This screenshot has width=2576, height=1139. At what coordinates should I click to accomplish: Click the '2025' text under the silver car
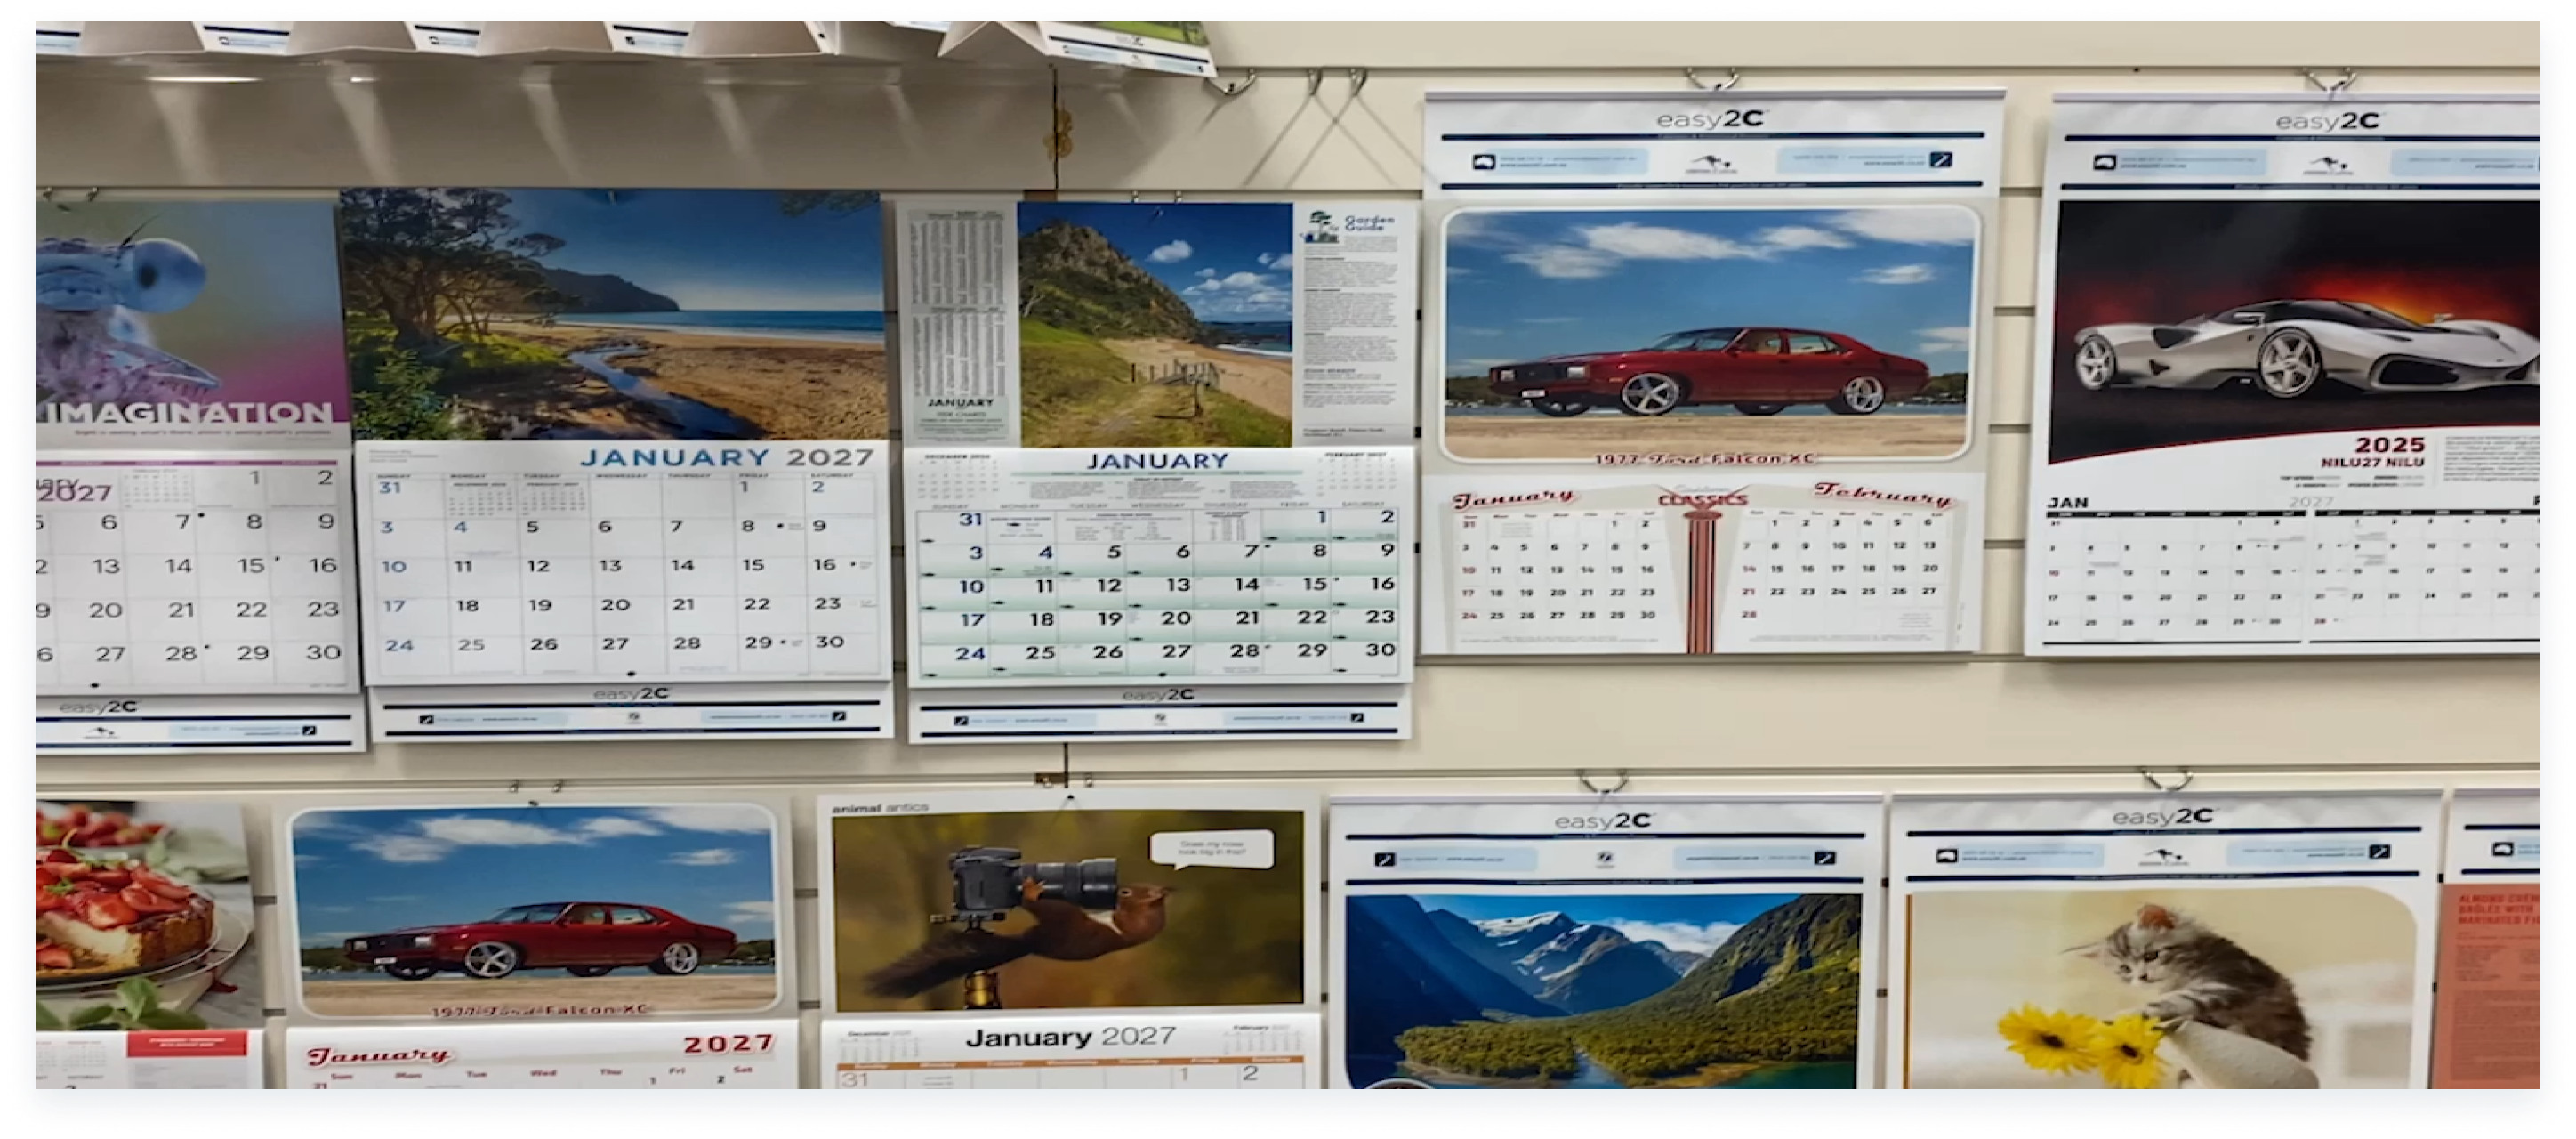pos(2390,444)
